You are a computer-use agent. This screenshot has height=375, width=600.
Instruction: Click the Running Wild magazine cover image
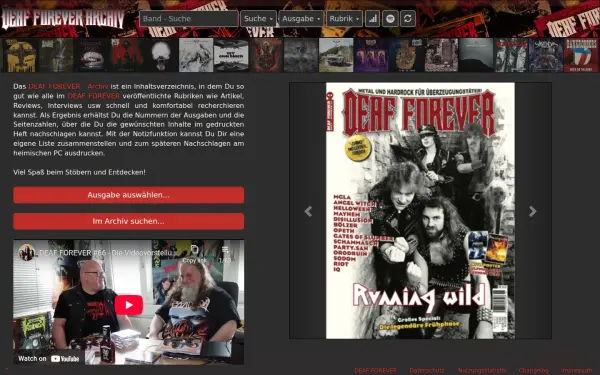[x=420, y=210]
